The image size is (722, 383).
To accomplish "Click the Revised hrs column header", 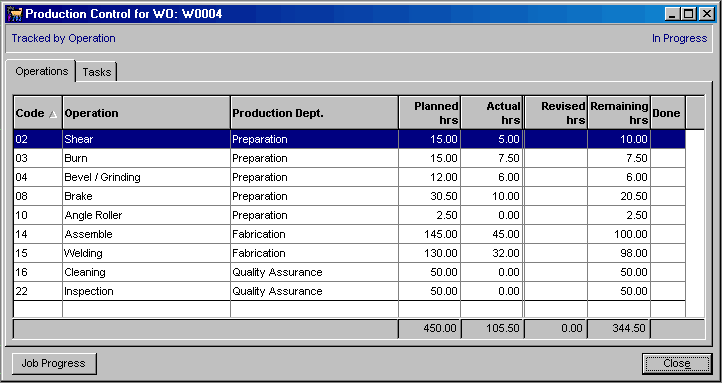I will click(556, 113).
